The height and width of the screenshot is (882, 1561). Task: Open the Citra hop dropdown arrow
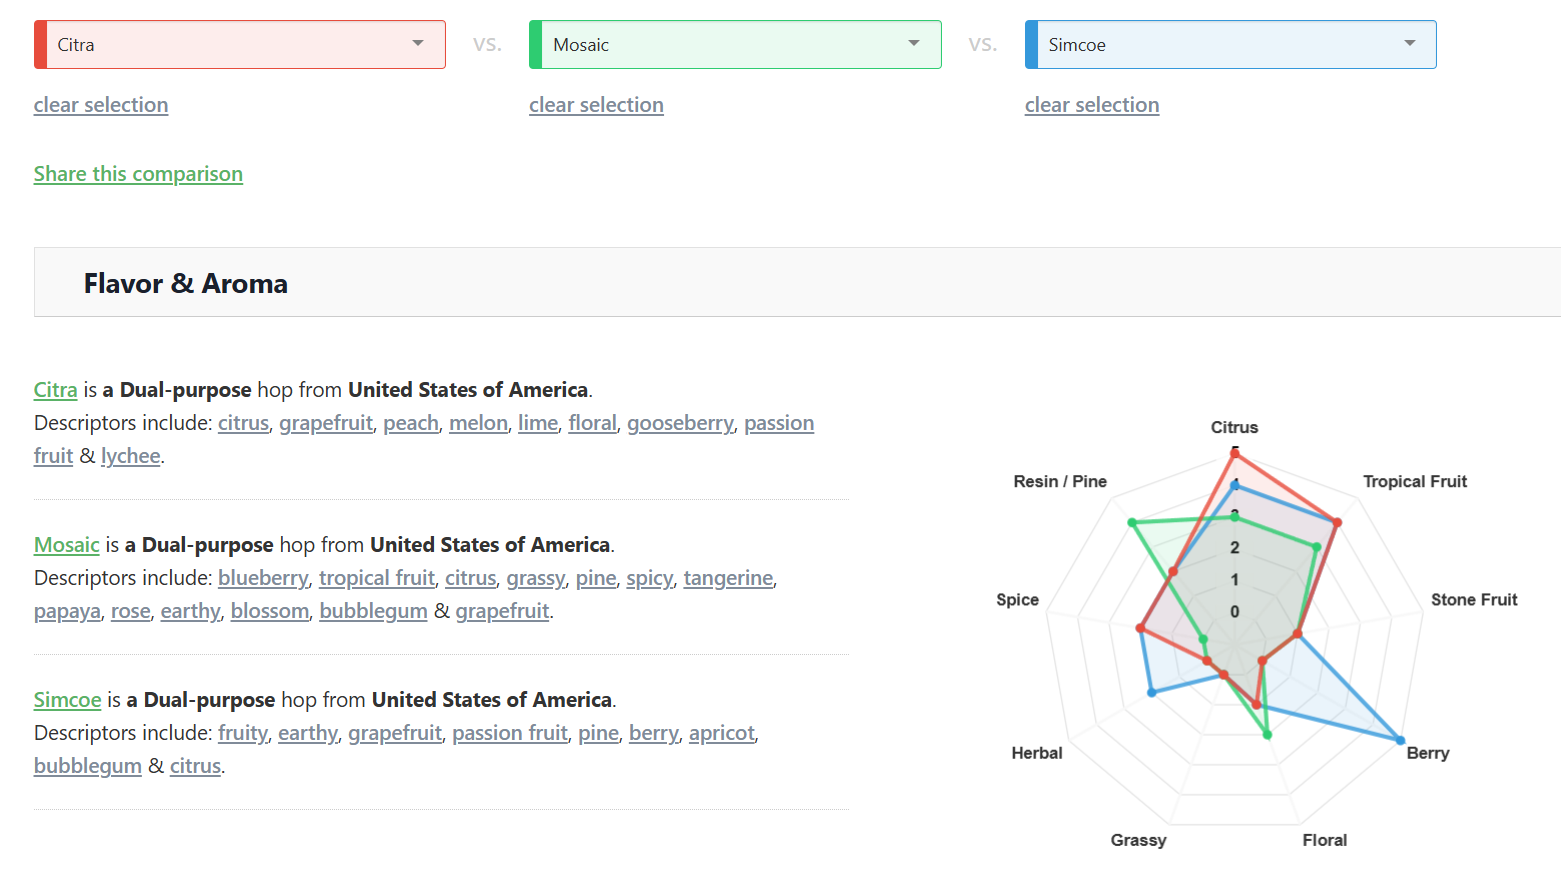418,44
